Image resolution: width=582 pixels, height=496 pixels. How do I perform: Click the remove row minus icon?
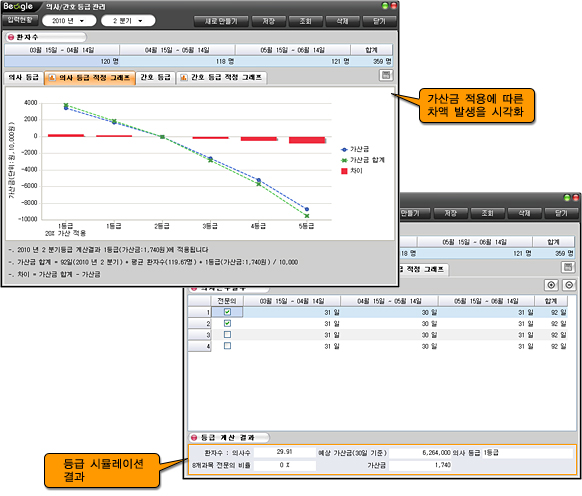(x=569, y=285)
